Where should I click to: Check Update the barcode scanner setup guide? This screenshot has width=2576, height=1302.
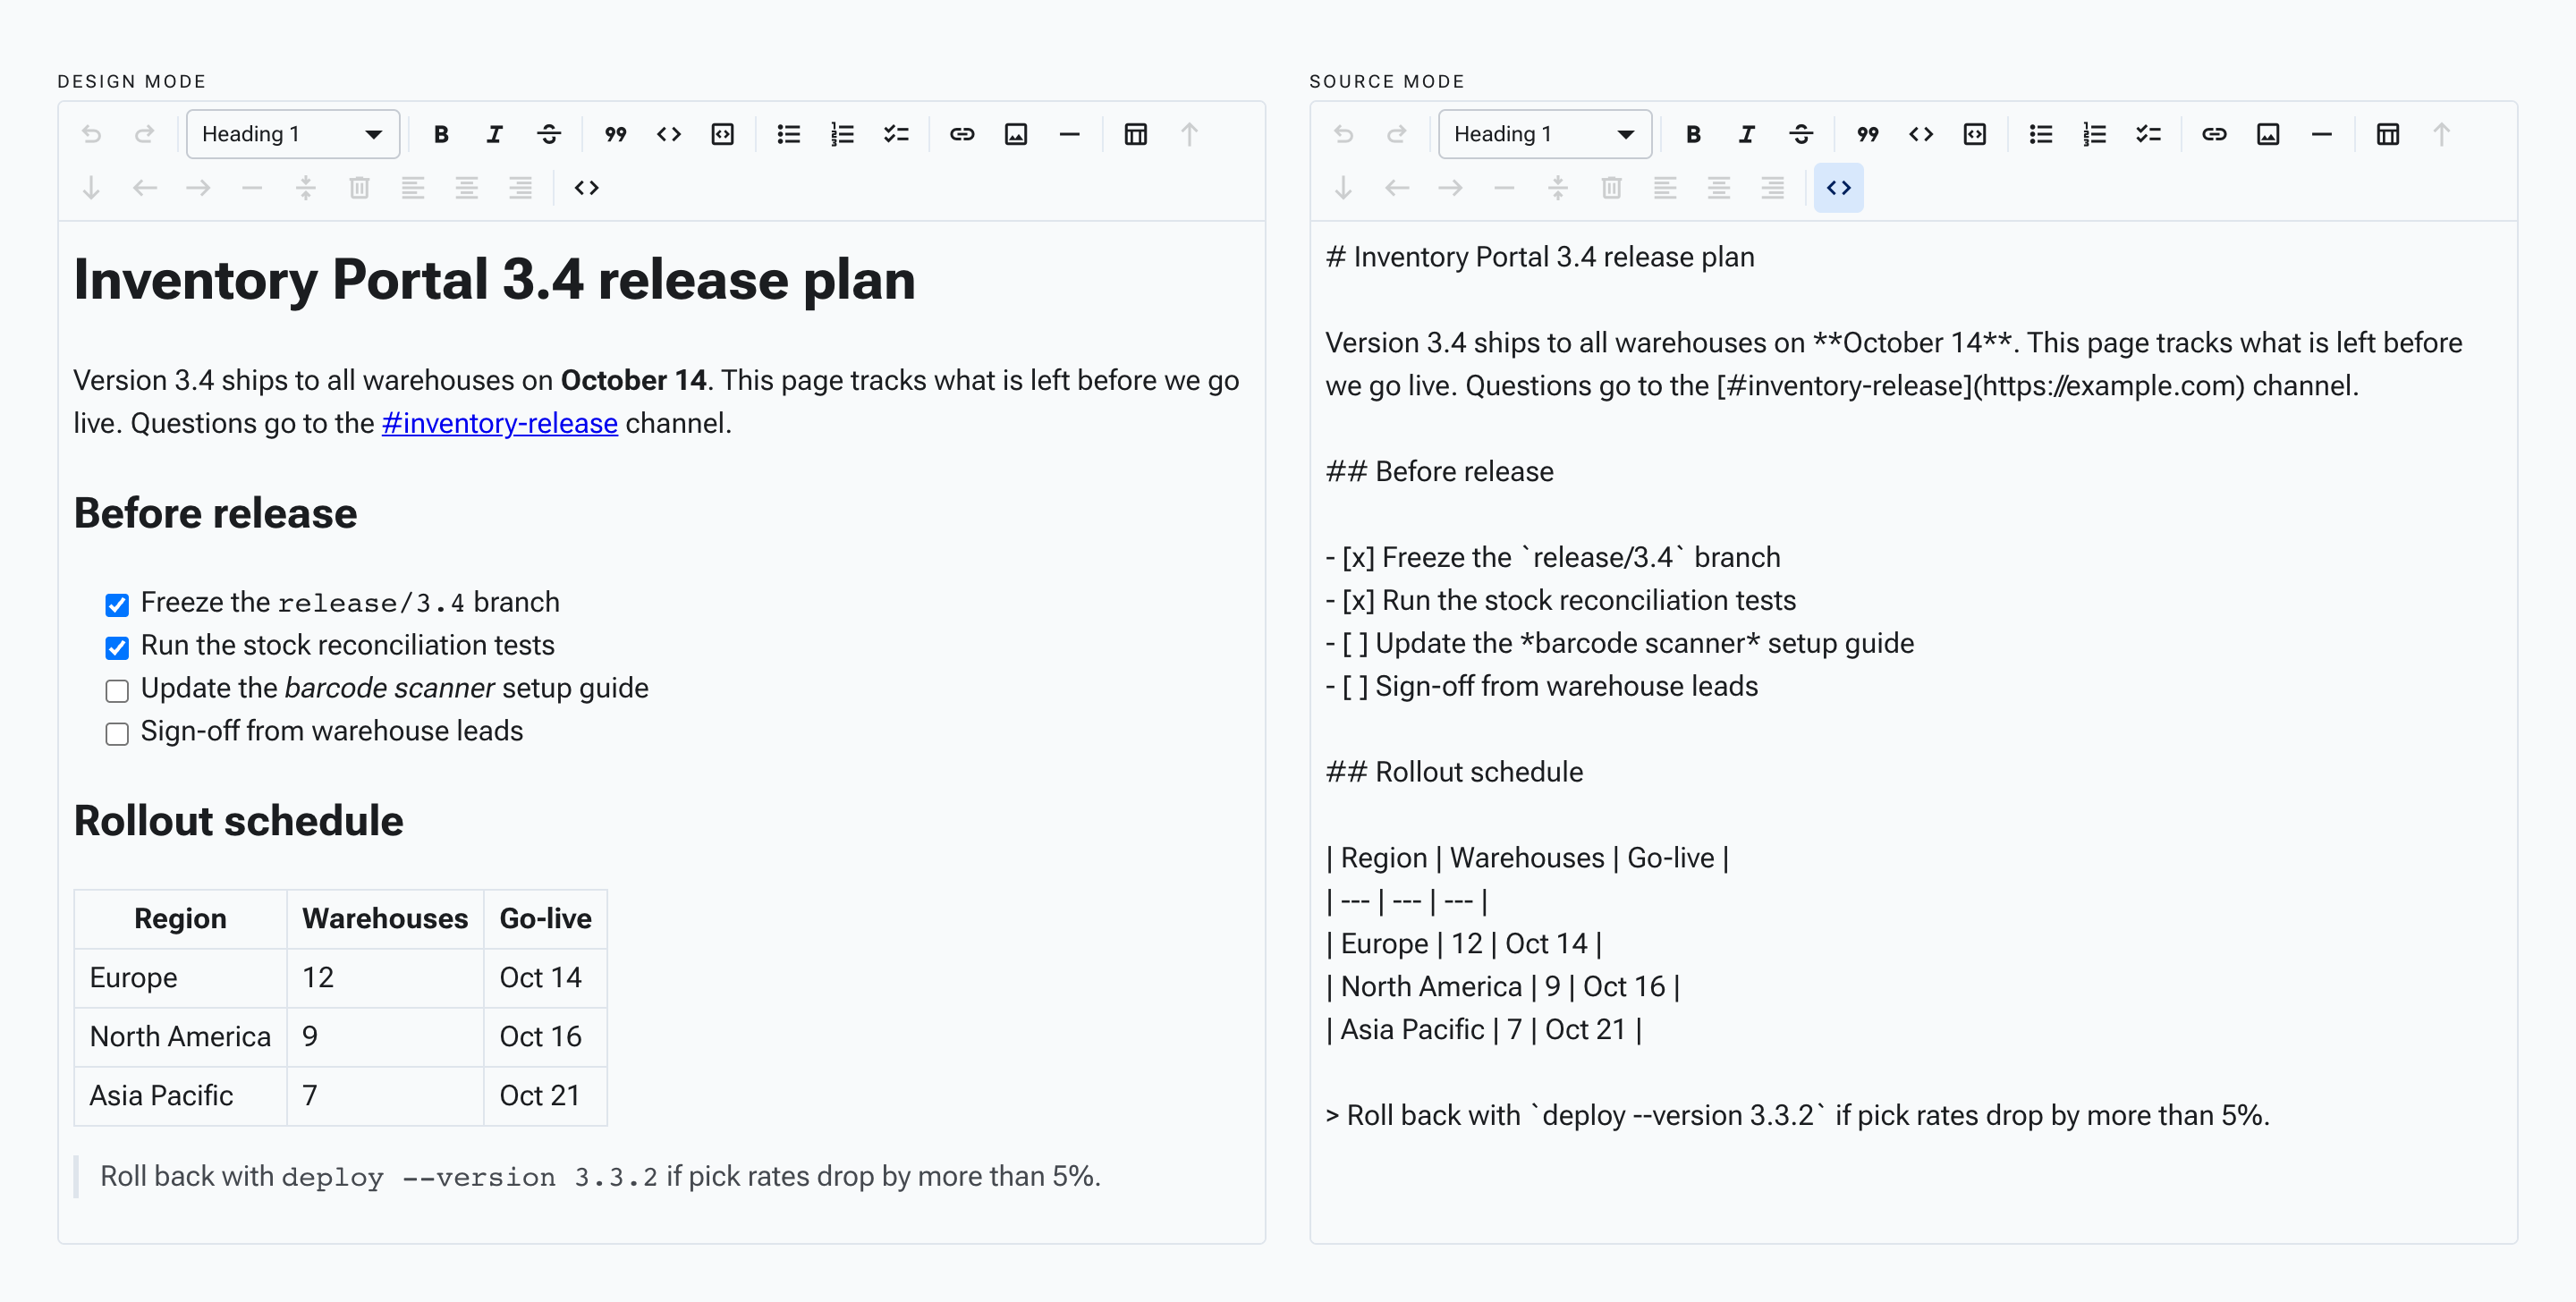click(117, 691)
